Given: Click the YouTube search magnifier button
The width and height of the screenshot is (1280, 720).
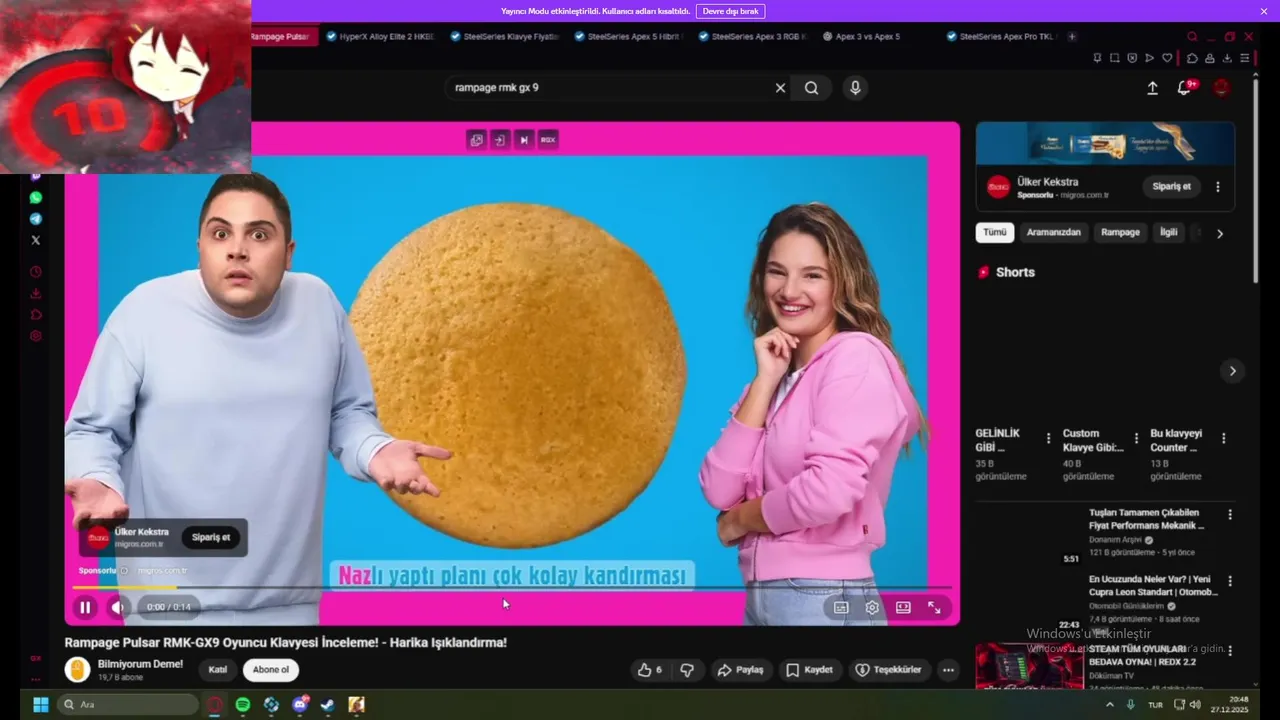Looking at the screenshot, I should click(812, 88).
